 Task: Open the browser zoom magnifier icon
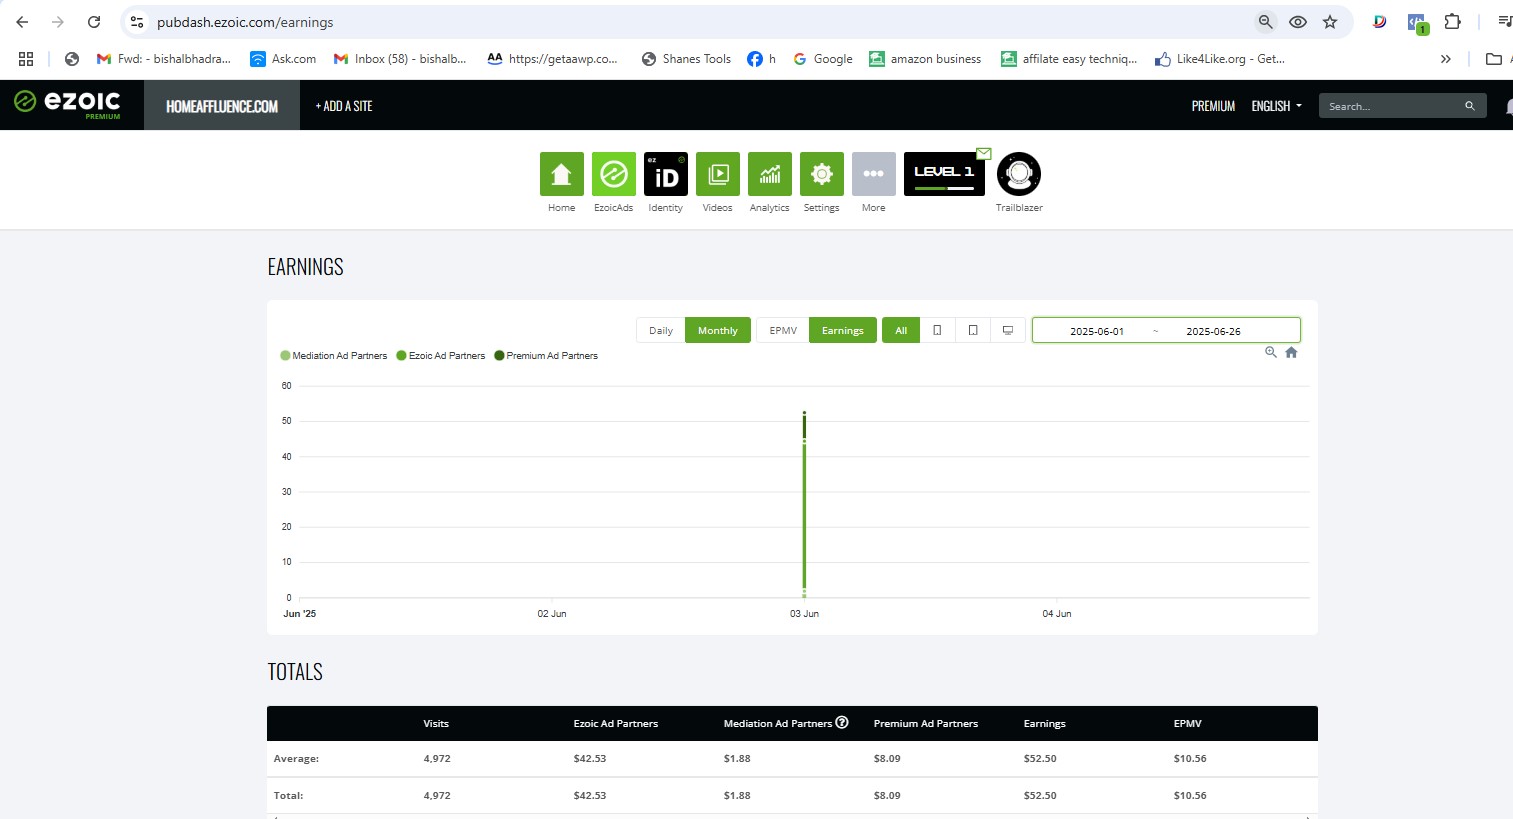click(1266, 22)
